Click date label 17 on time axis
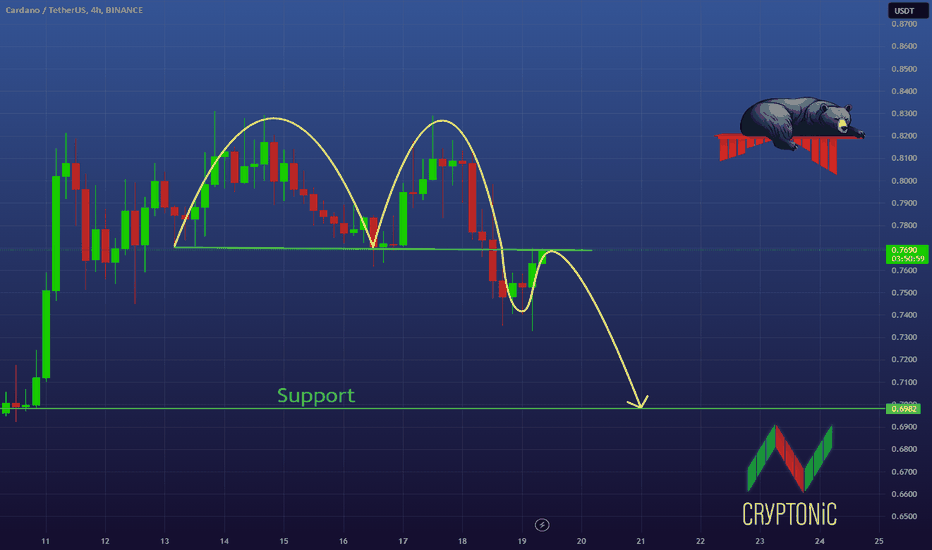Image resolution: width=932 pixels, height=550 pixels. (403, 541)
